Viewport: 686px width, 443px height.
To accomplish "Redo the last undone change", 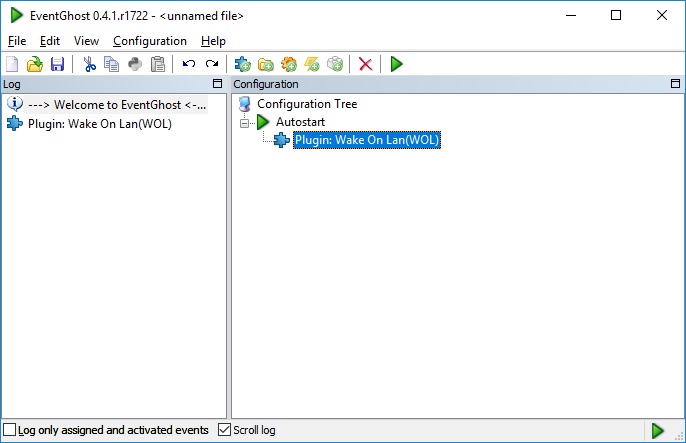I will tap(212, 64).
